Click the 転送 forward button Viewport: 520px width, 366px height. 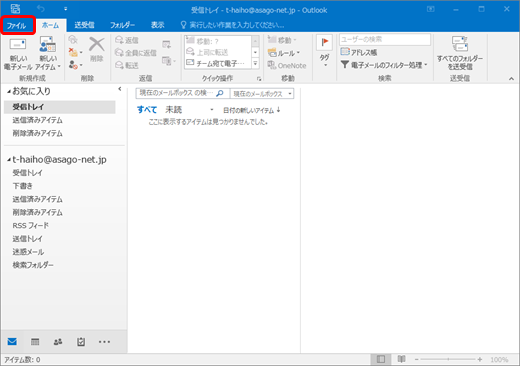tap(127, 65)
